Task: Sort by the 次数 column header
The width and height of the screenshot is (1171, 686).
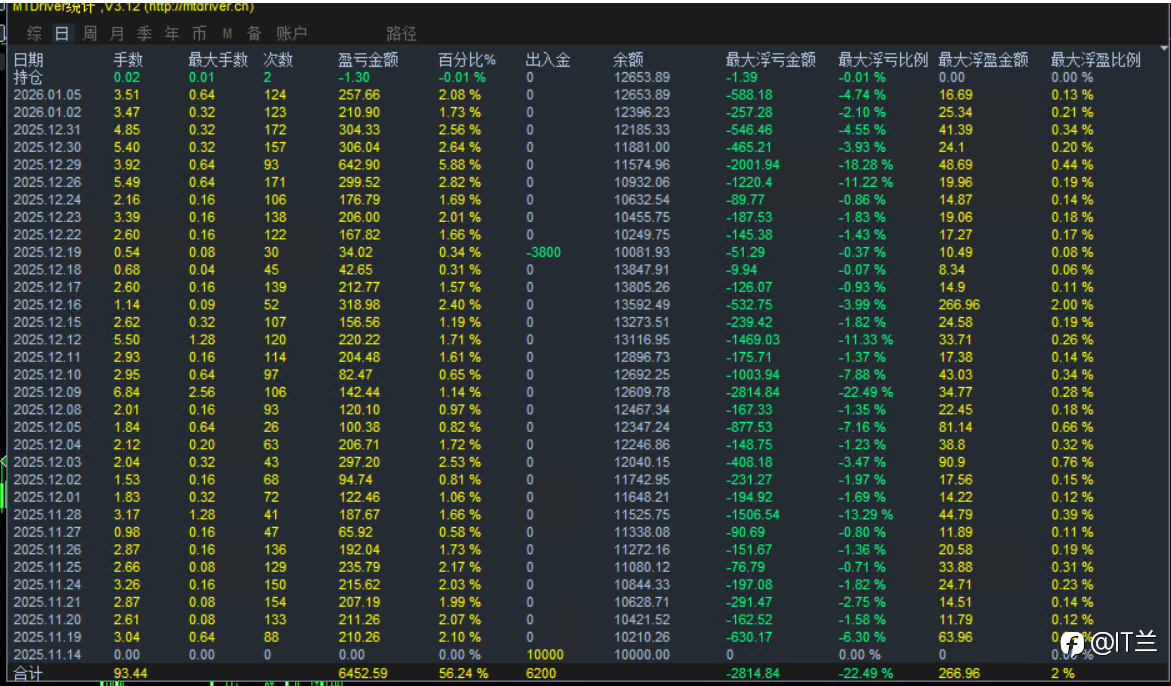Action: [278, 60]
